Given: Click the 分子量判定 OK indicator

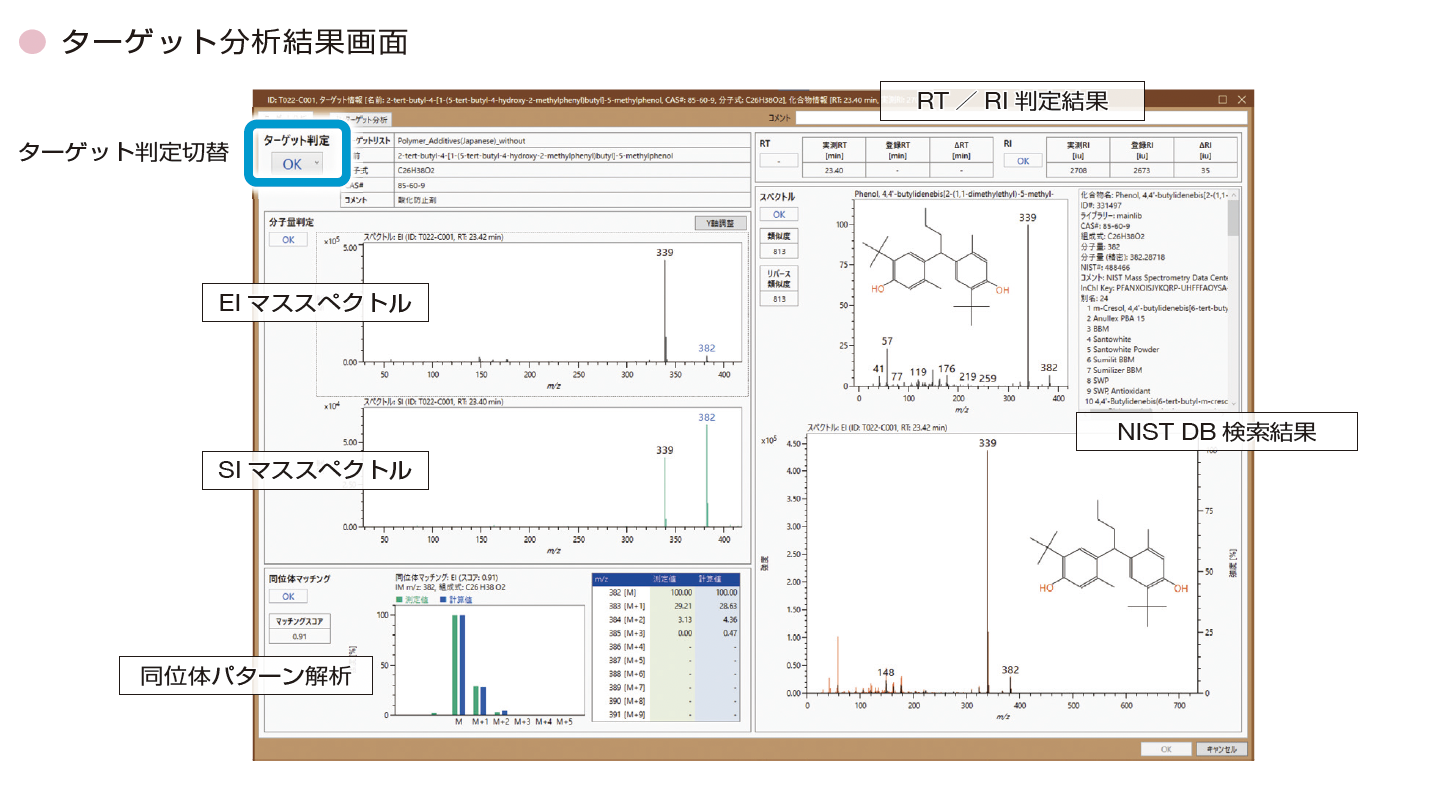Looking at the screenshot, I should point(288,240).
